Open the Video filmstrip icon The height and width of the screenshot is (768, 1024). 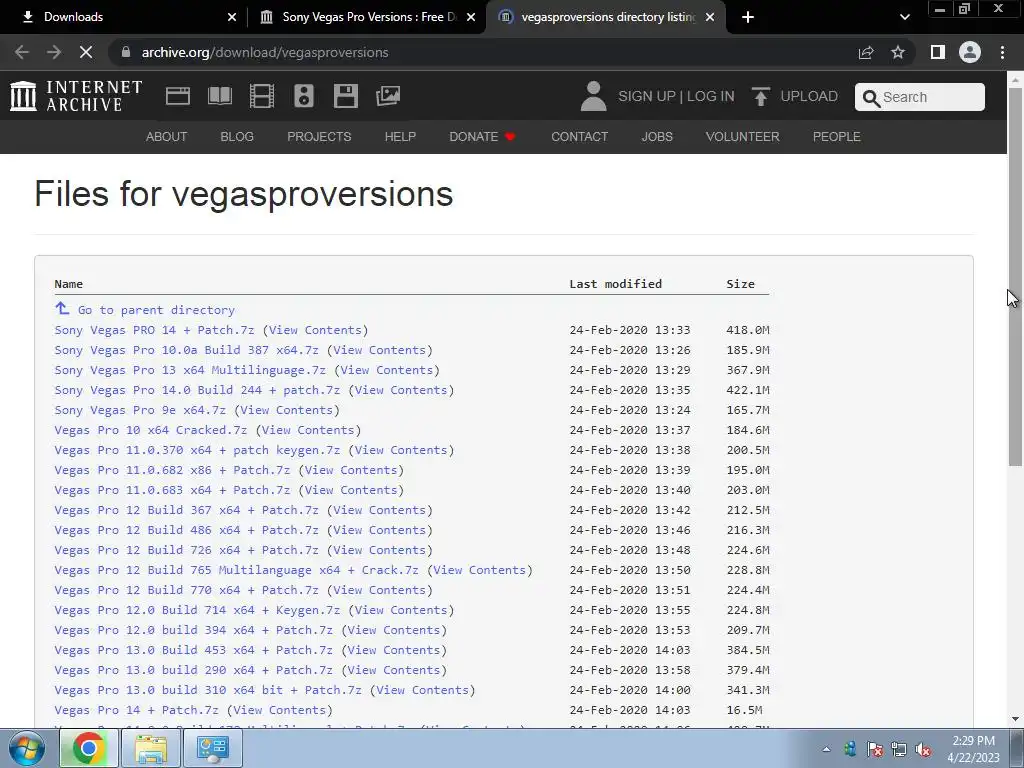(x=262, y=96)
